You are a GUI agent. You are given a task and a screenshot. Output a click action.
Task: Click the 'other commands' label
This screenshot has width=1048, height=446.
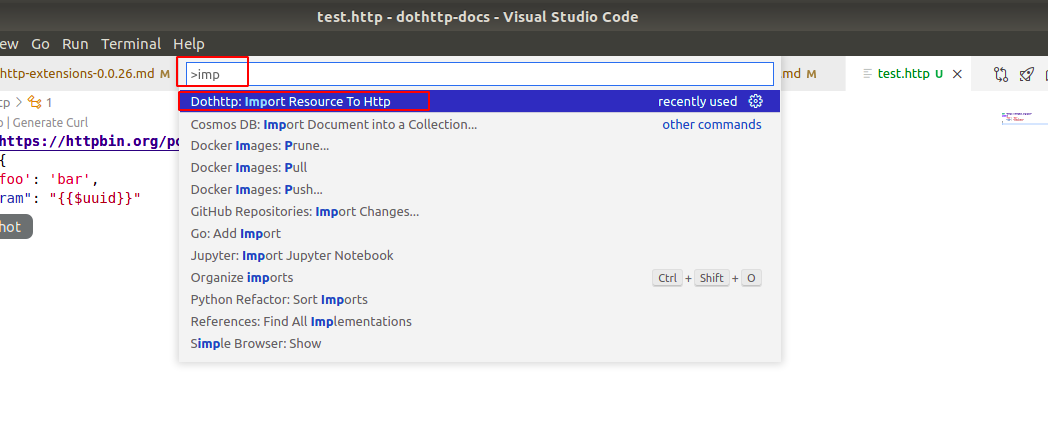click(712, 124)
